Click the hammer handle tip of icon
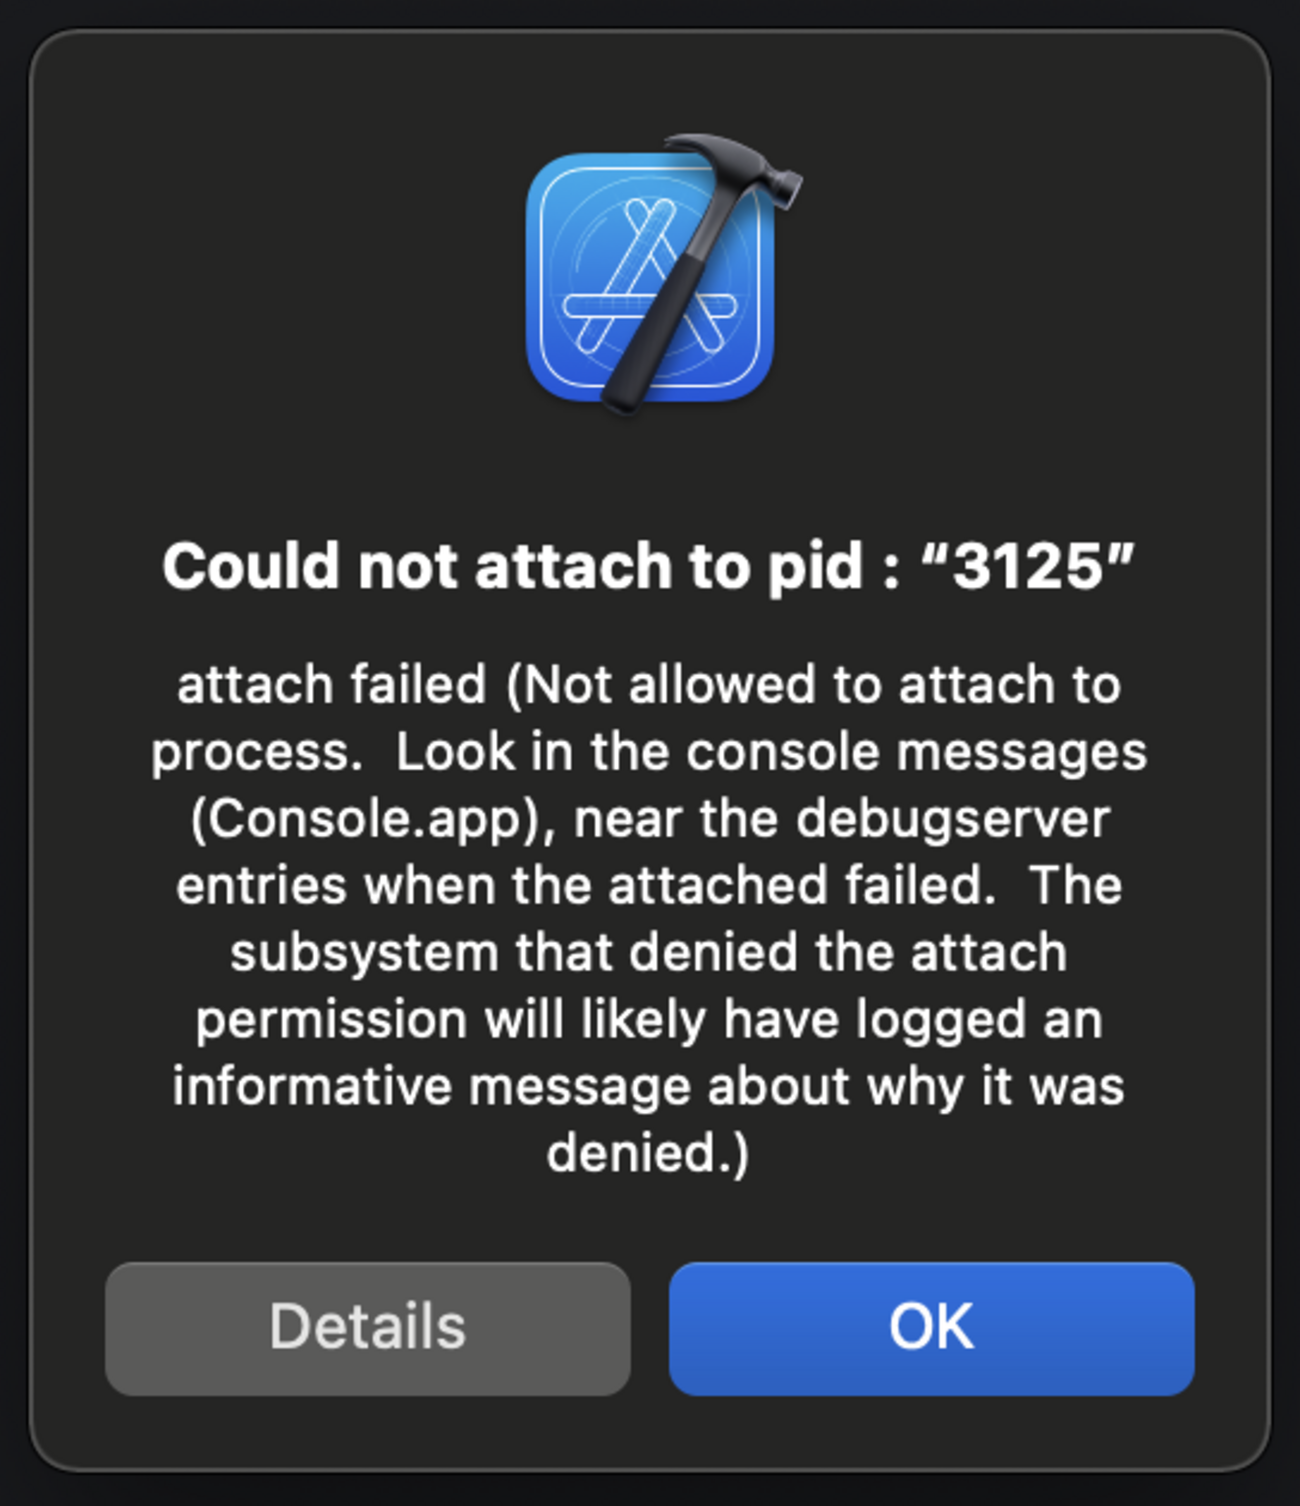Screen dimensions: 1300x1506 (621, 395)
